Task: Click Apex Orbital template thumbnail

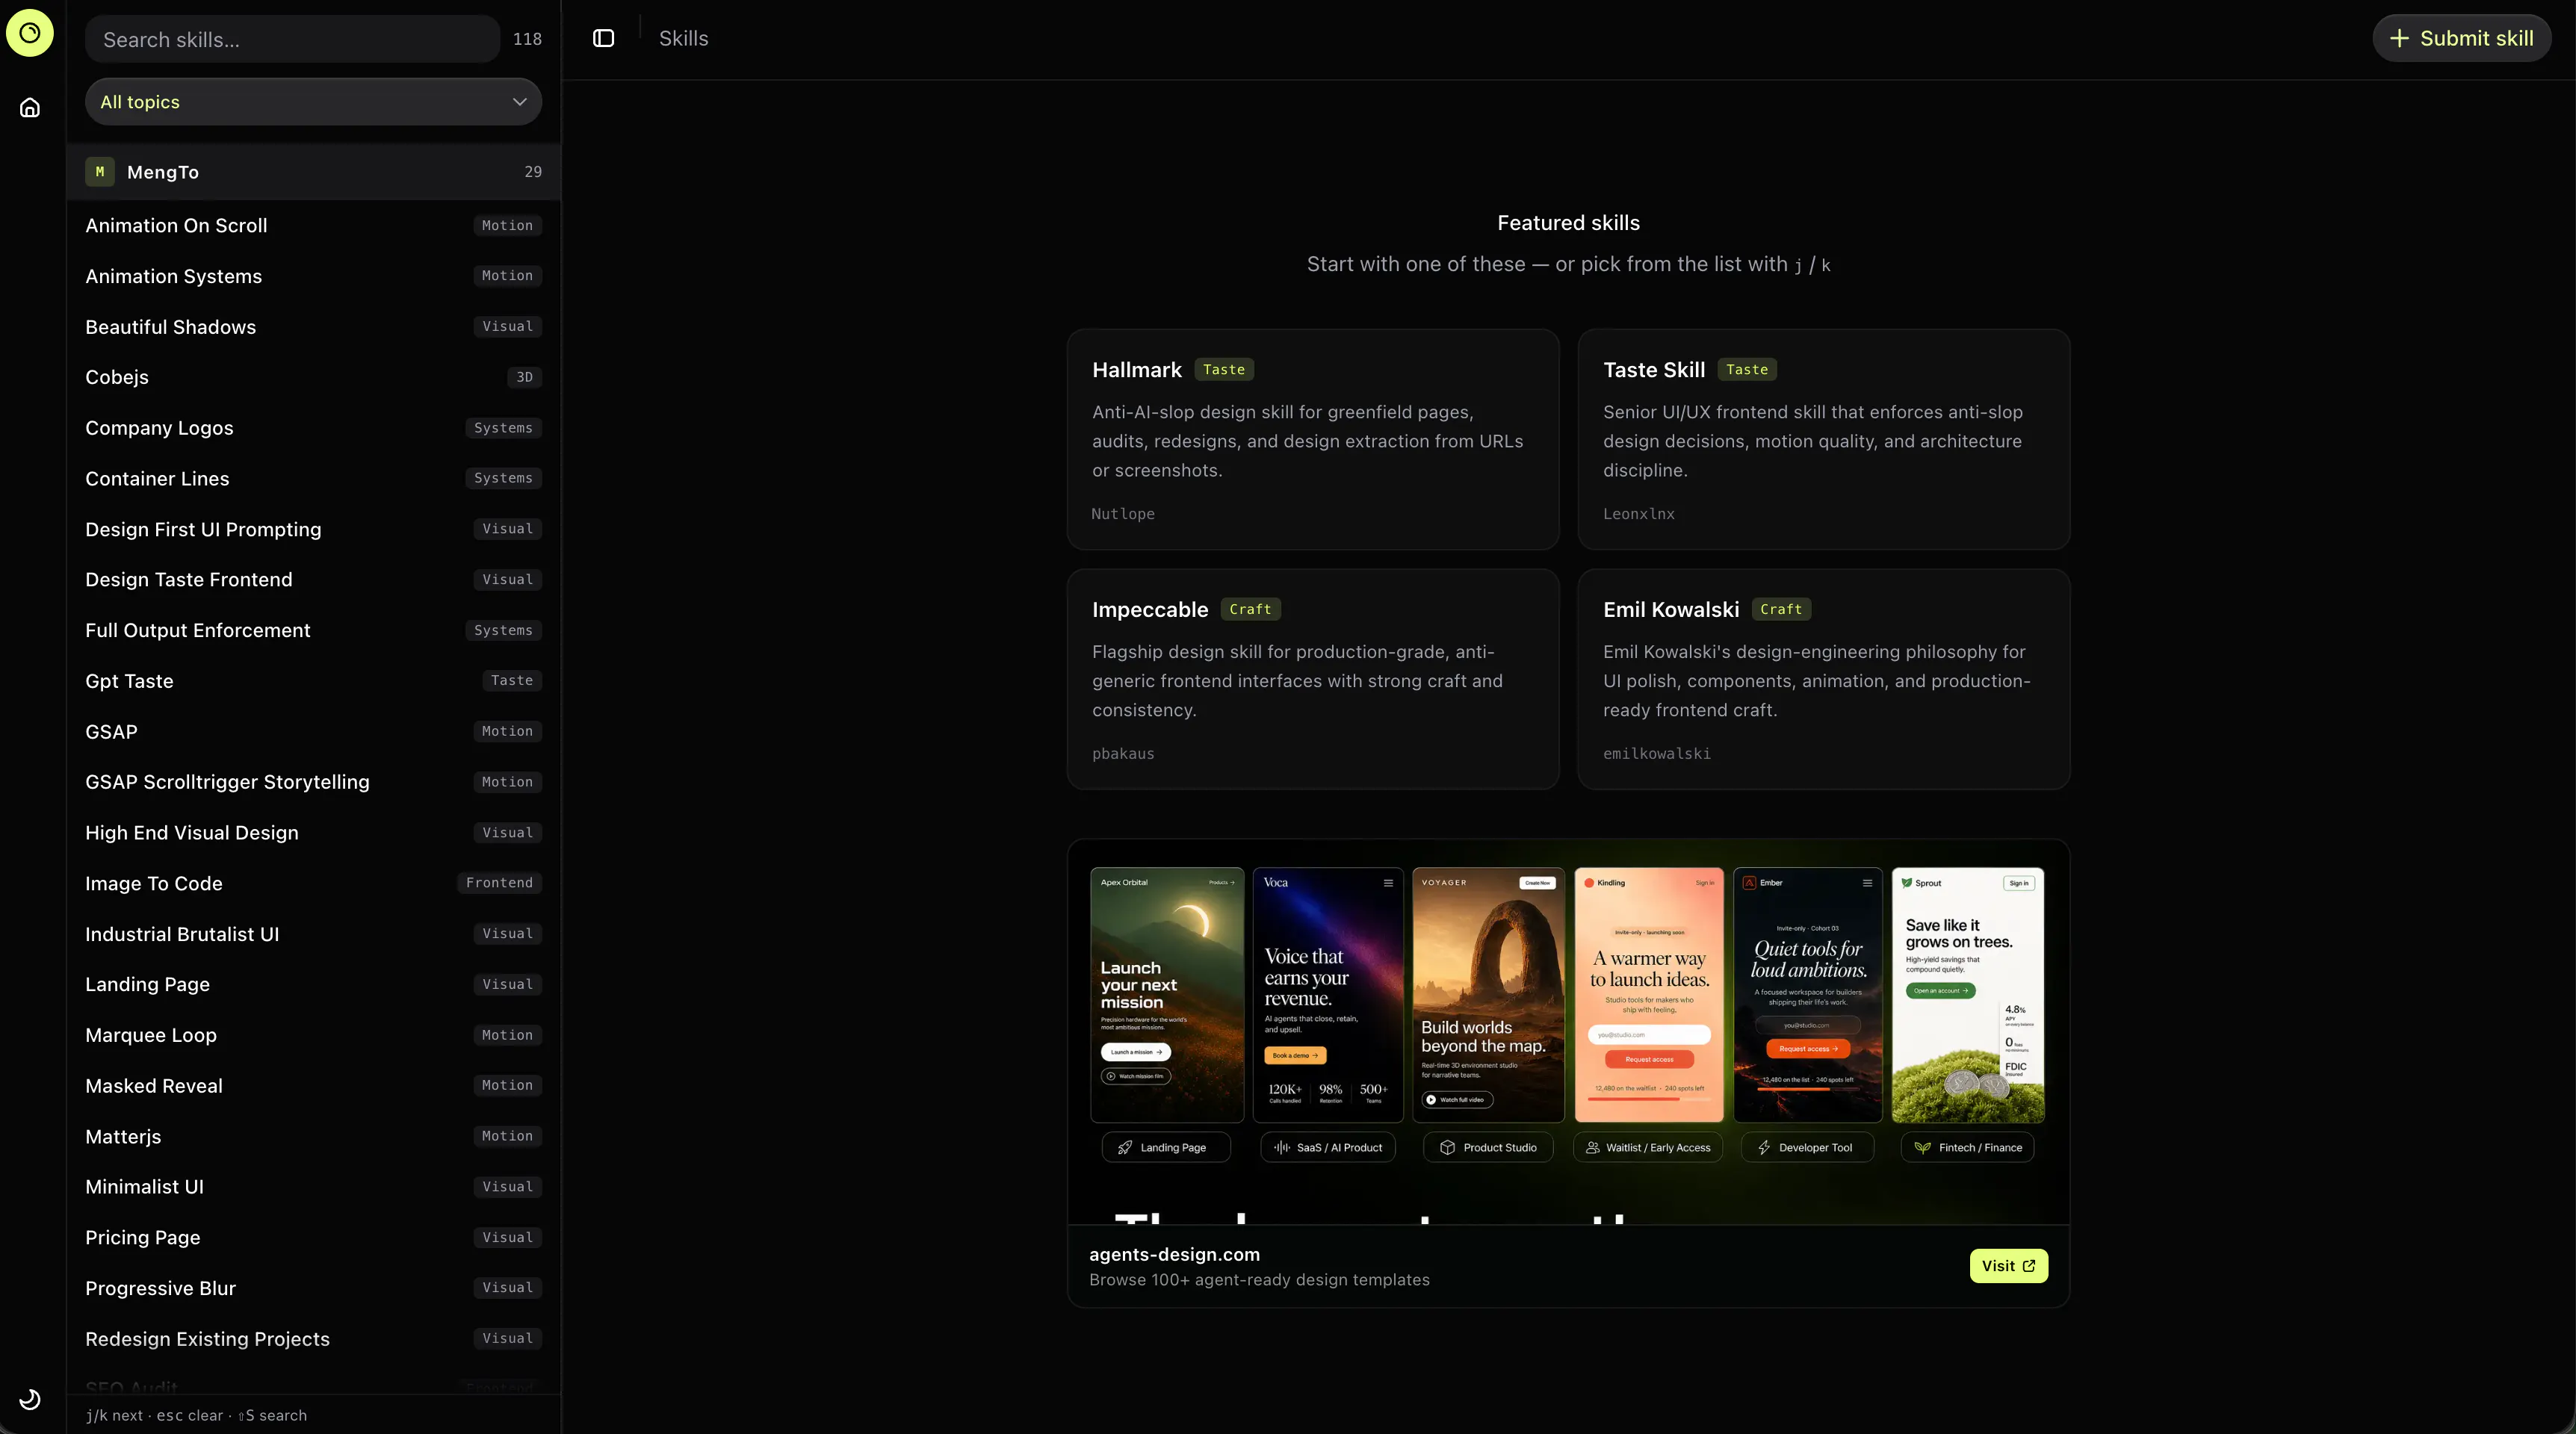Action: 1167,995
